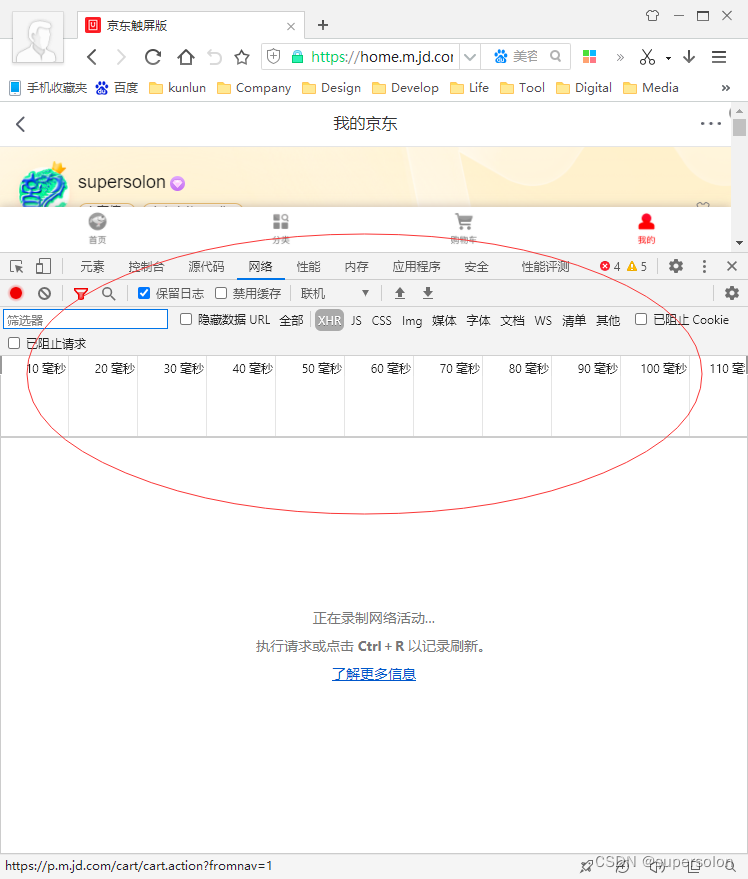Click the search magnifier in browser search box
Image resolution: width=748 pixels, height=879 pixels.
point(555,56)
